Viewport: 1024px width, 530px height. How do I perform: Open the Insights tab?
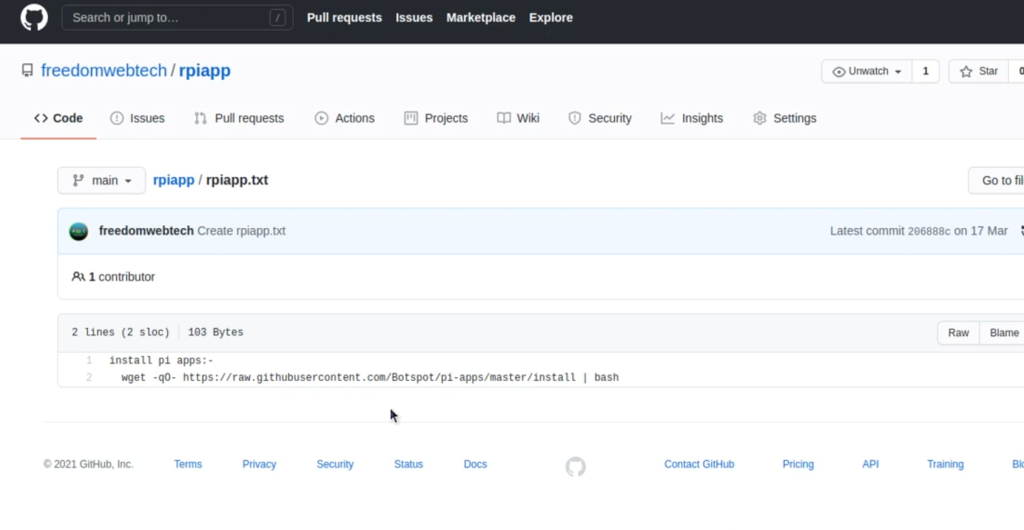692,118
